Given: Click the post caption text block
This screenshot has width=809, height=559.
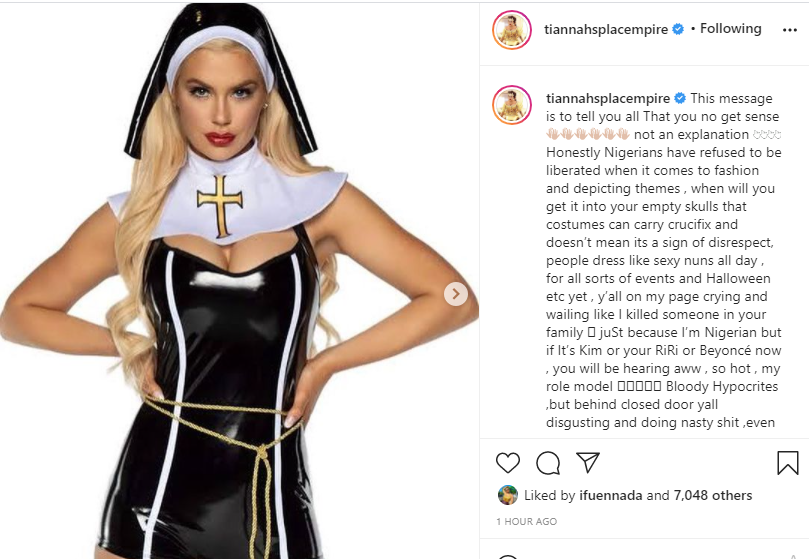Looking at the screenshot, I should [x=664, y=260].
